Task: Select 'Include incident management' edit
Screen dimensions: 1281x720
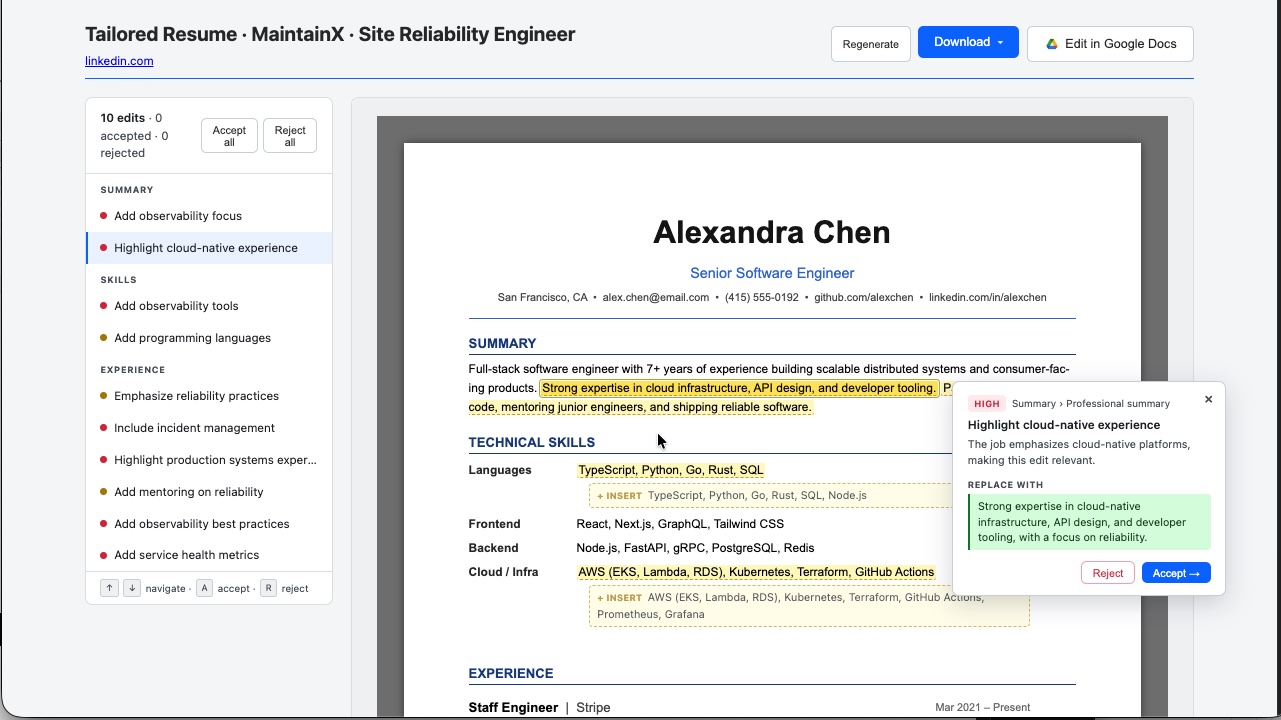Action: (209, 428)
